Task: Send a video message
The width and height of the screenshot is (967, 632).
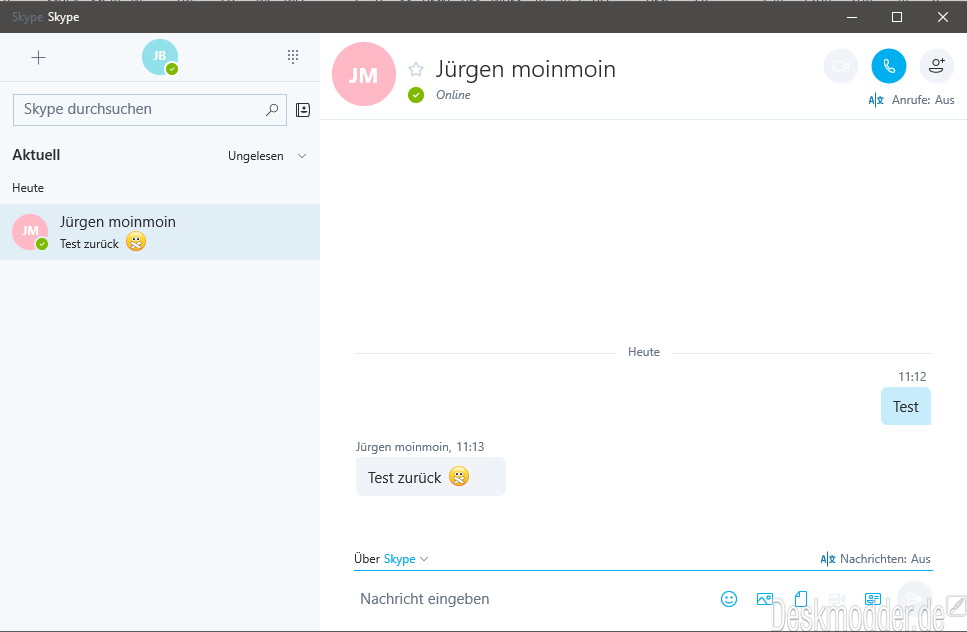Action: (836, 599)
